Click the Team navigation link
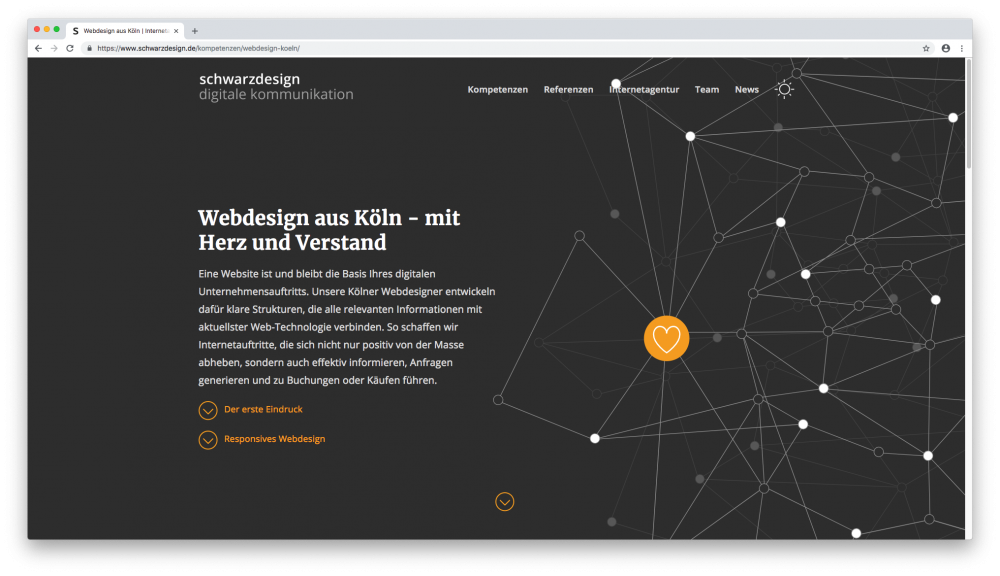 pos(706,89)
